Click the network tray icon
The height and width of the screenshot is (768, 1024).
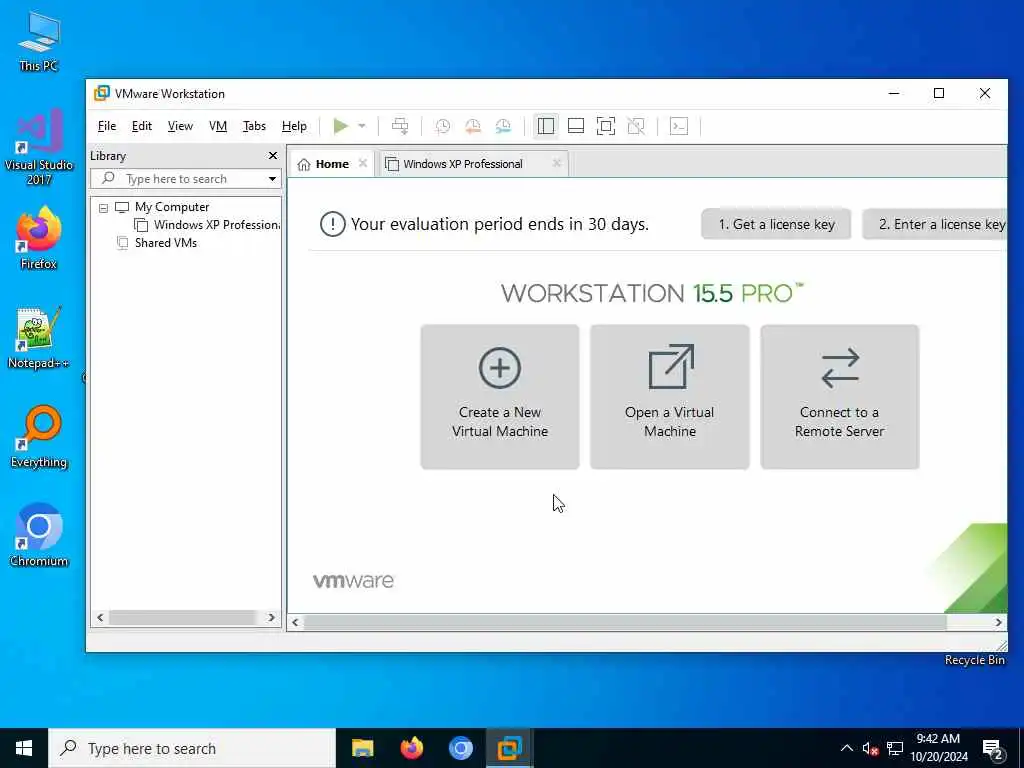[895, 749]
